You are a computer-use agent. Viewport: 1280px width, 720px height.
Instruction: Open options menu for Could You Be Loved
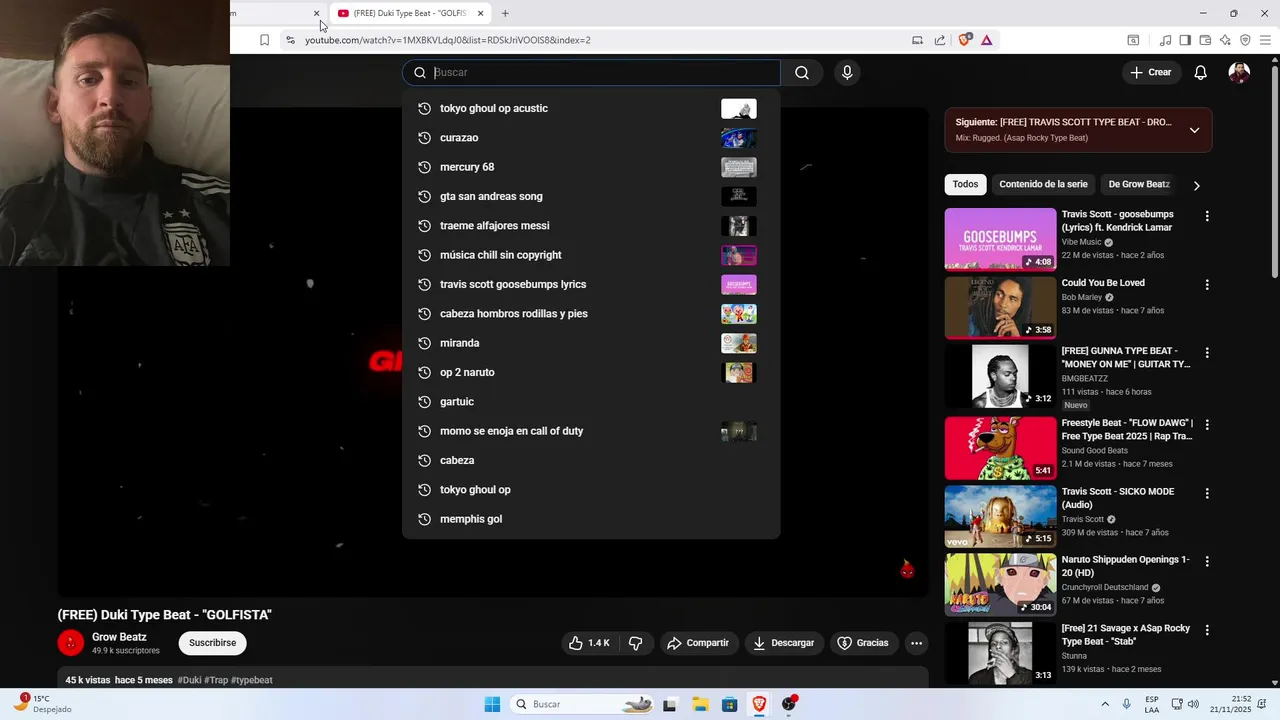(x=1207, y=285)
